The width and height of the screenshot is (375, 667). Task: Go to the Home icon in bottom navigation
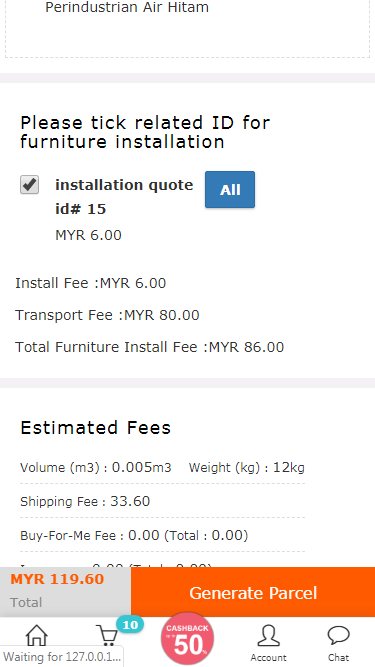37,636
